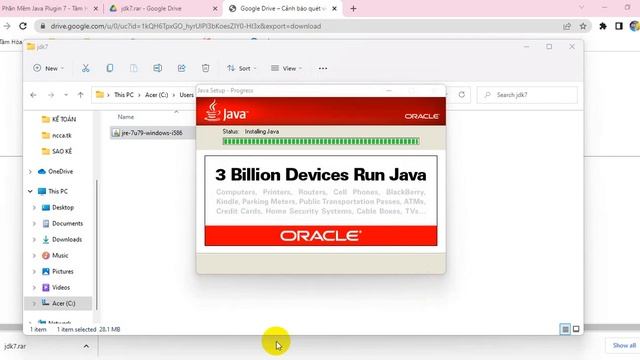The height and width of the screenshot is (360, 640).
Task: Go forward in File Explorer
Action: 51,95
